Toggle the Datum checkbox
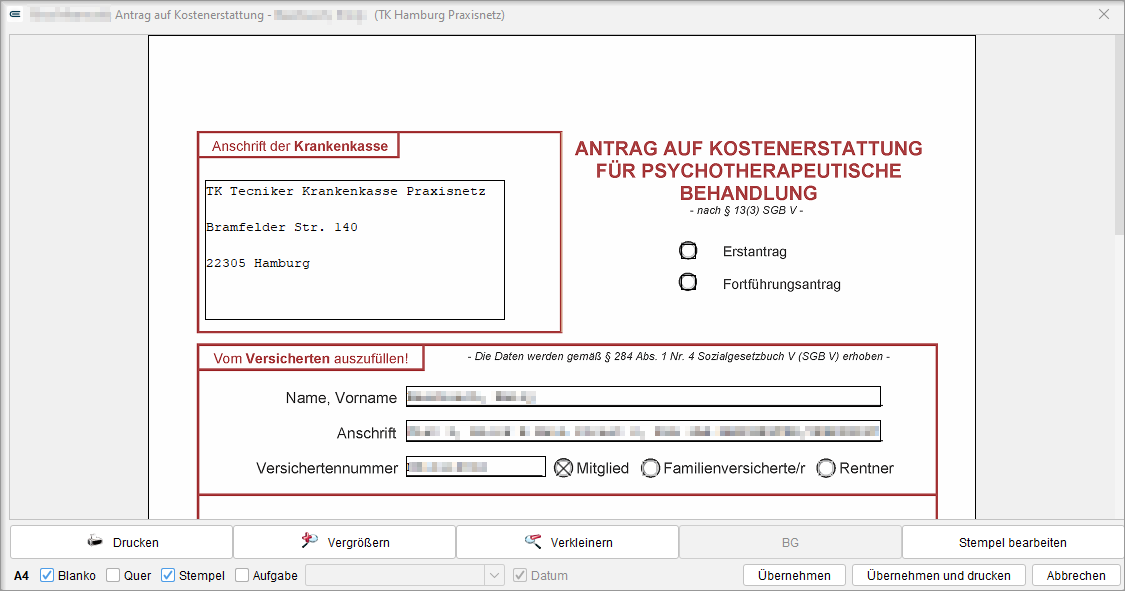This screenshot has width=1125, height=591. [519, 575]
